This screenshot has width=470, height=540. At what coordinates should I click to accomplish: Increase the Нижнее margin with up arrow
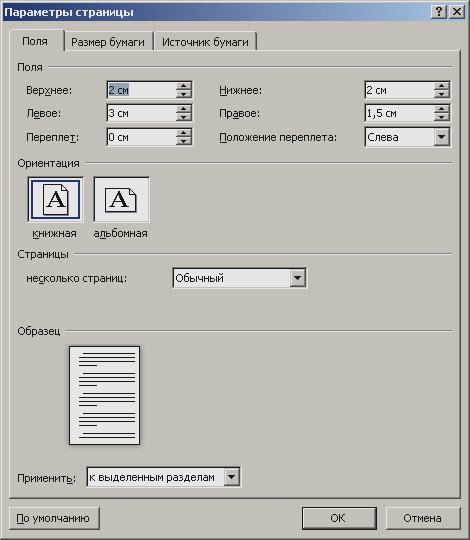441,86
